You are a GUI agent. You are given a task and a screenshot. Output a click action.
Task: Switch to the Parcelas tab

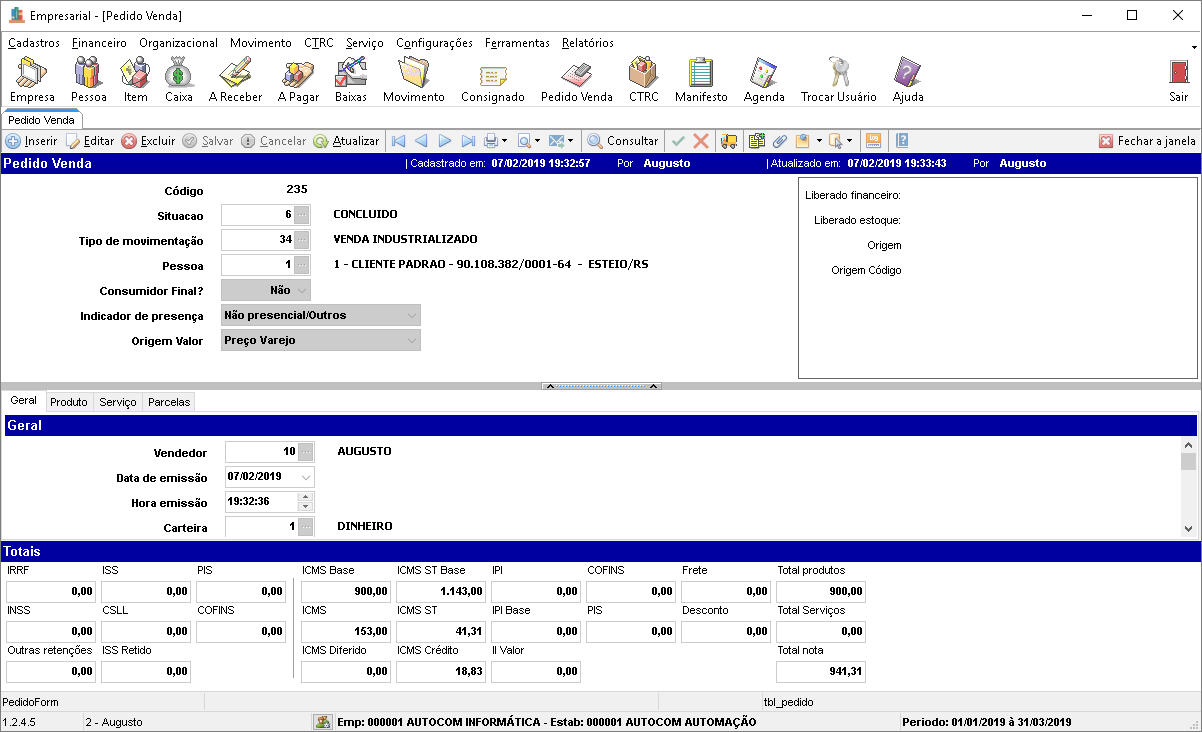click(x=168, y=402)
